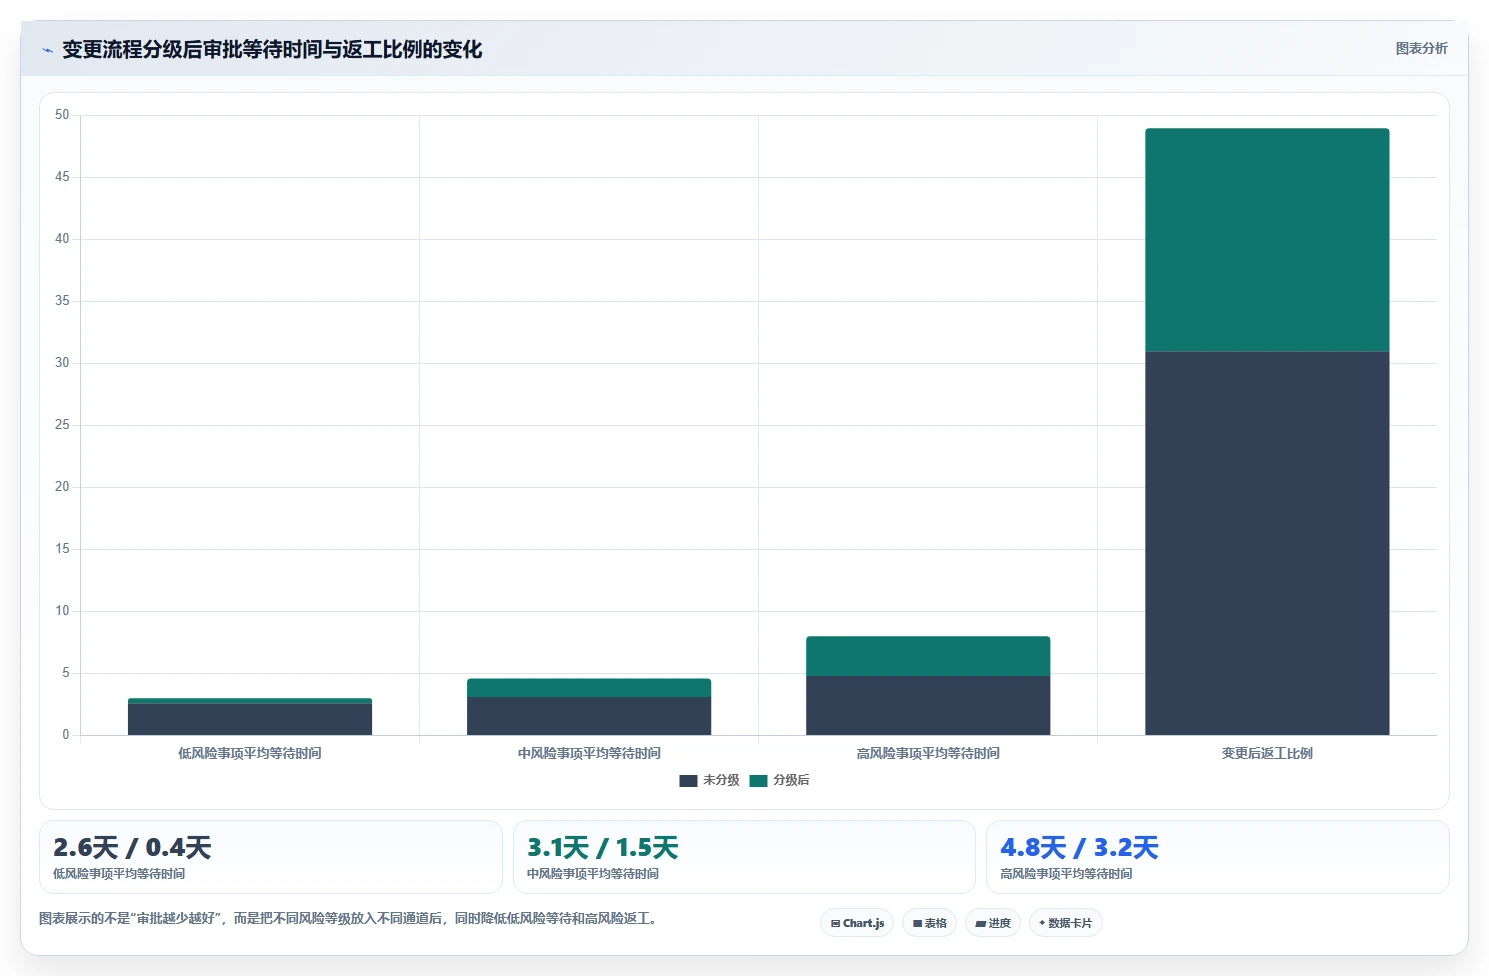Click the 图表分析 tag in the header
Image resolution: width=1489 pixels, height=976 pixels.
1421,48
